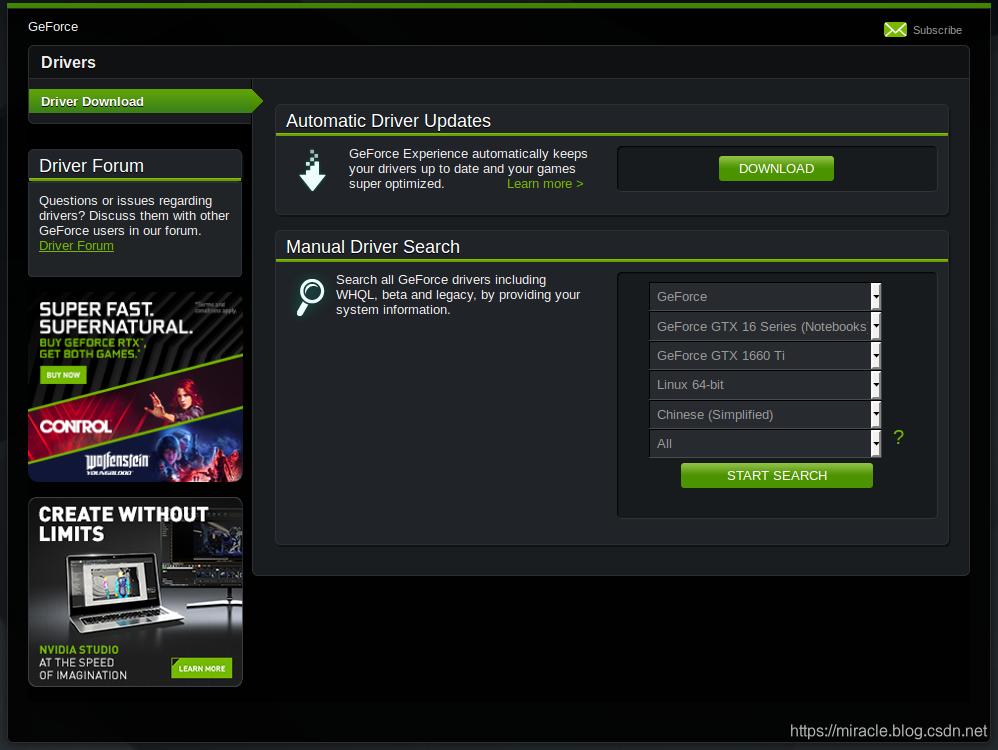Click the Learn more link
998x750 pixels.
tap(545, 184)
